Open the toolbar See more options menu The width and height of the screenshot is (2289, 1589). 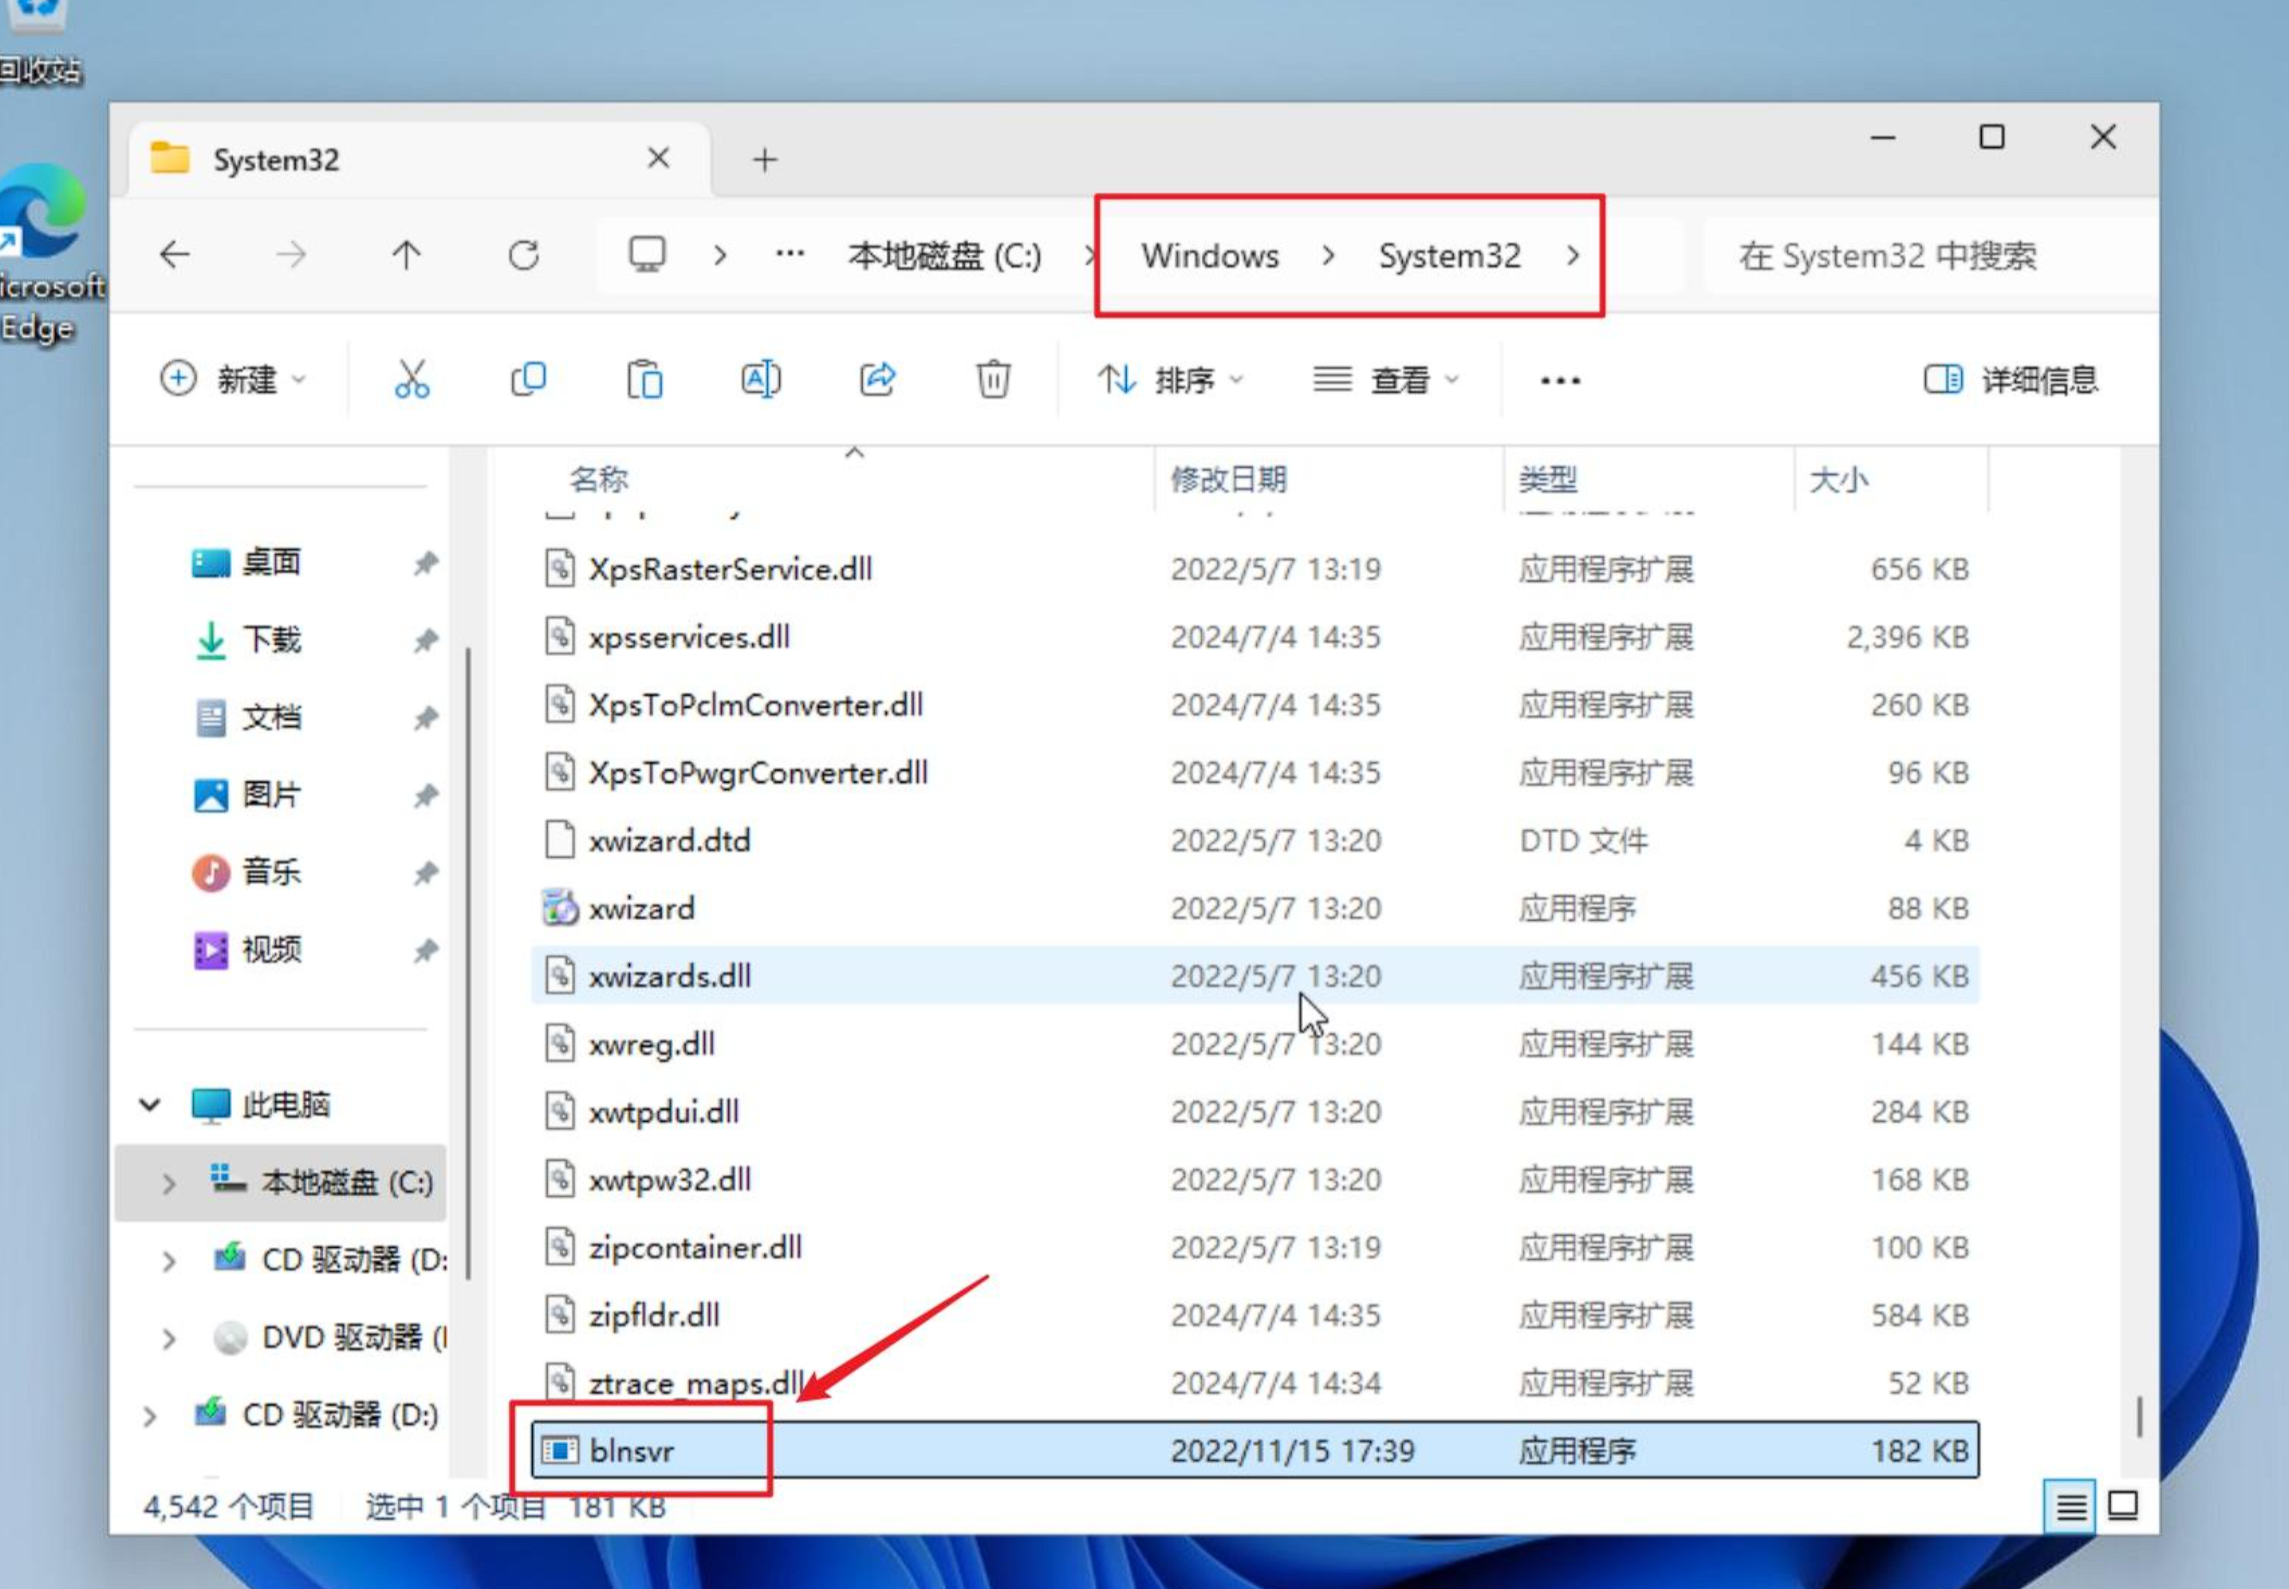[x=1560, y=381]
